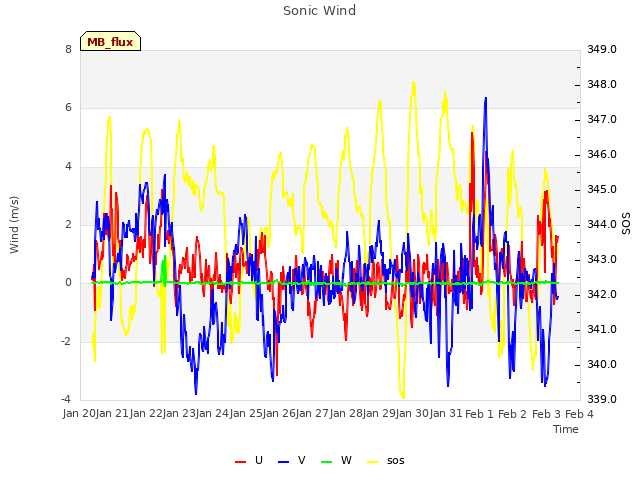
Task: Click the Feb 3 date tick label
Action: click(x=546, y=414)
